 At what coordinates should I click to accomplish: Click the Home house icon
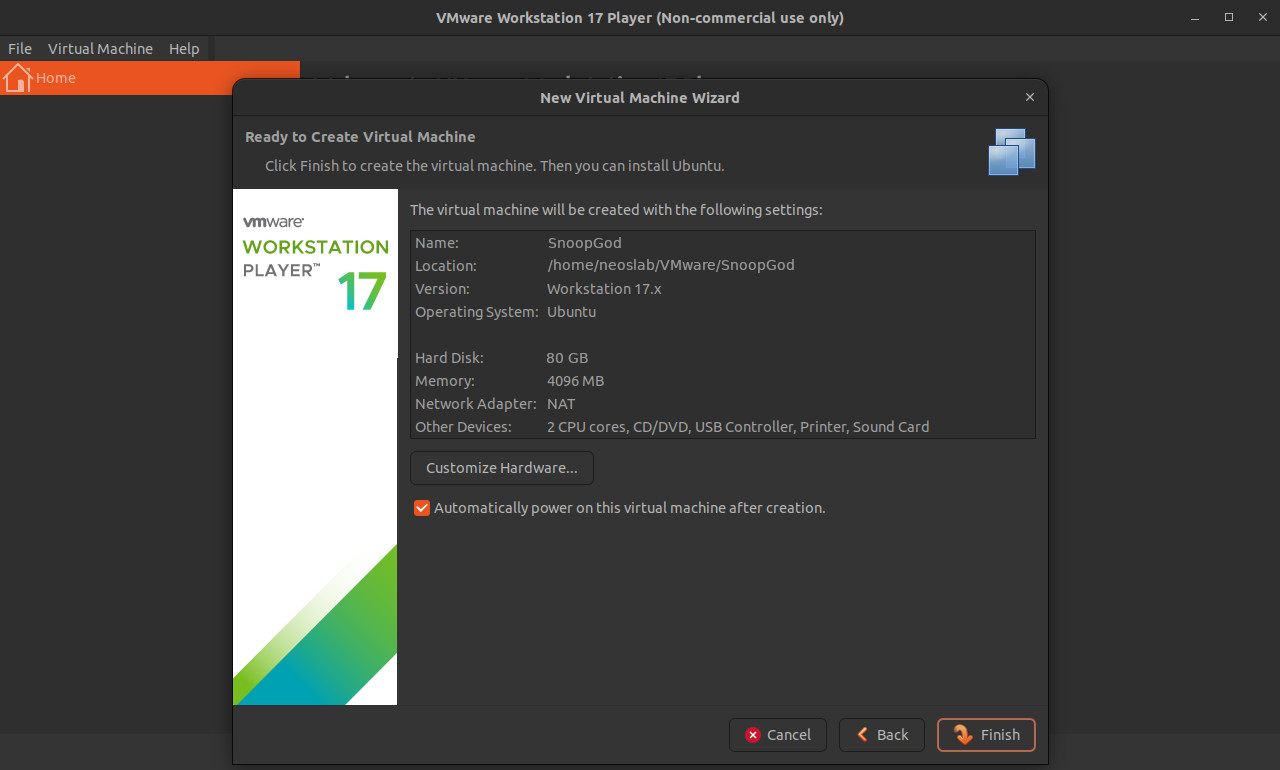18,78
